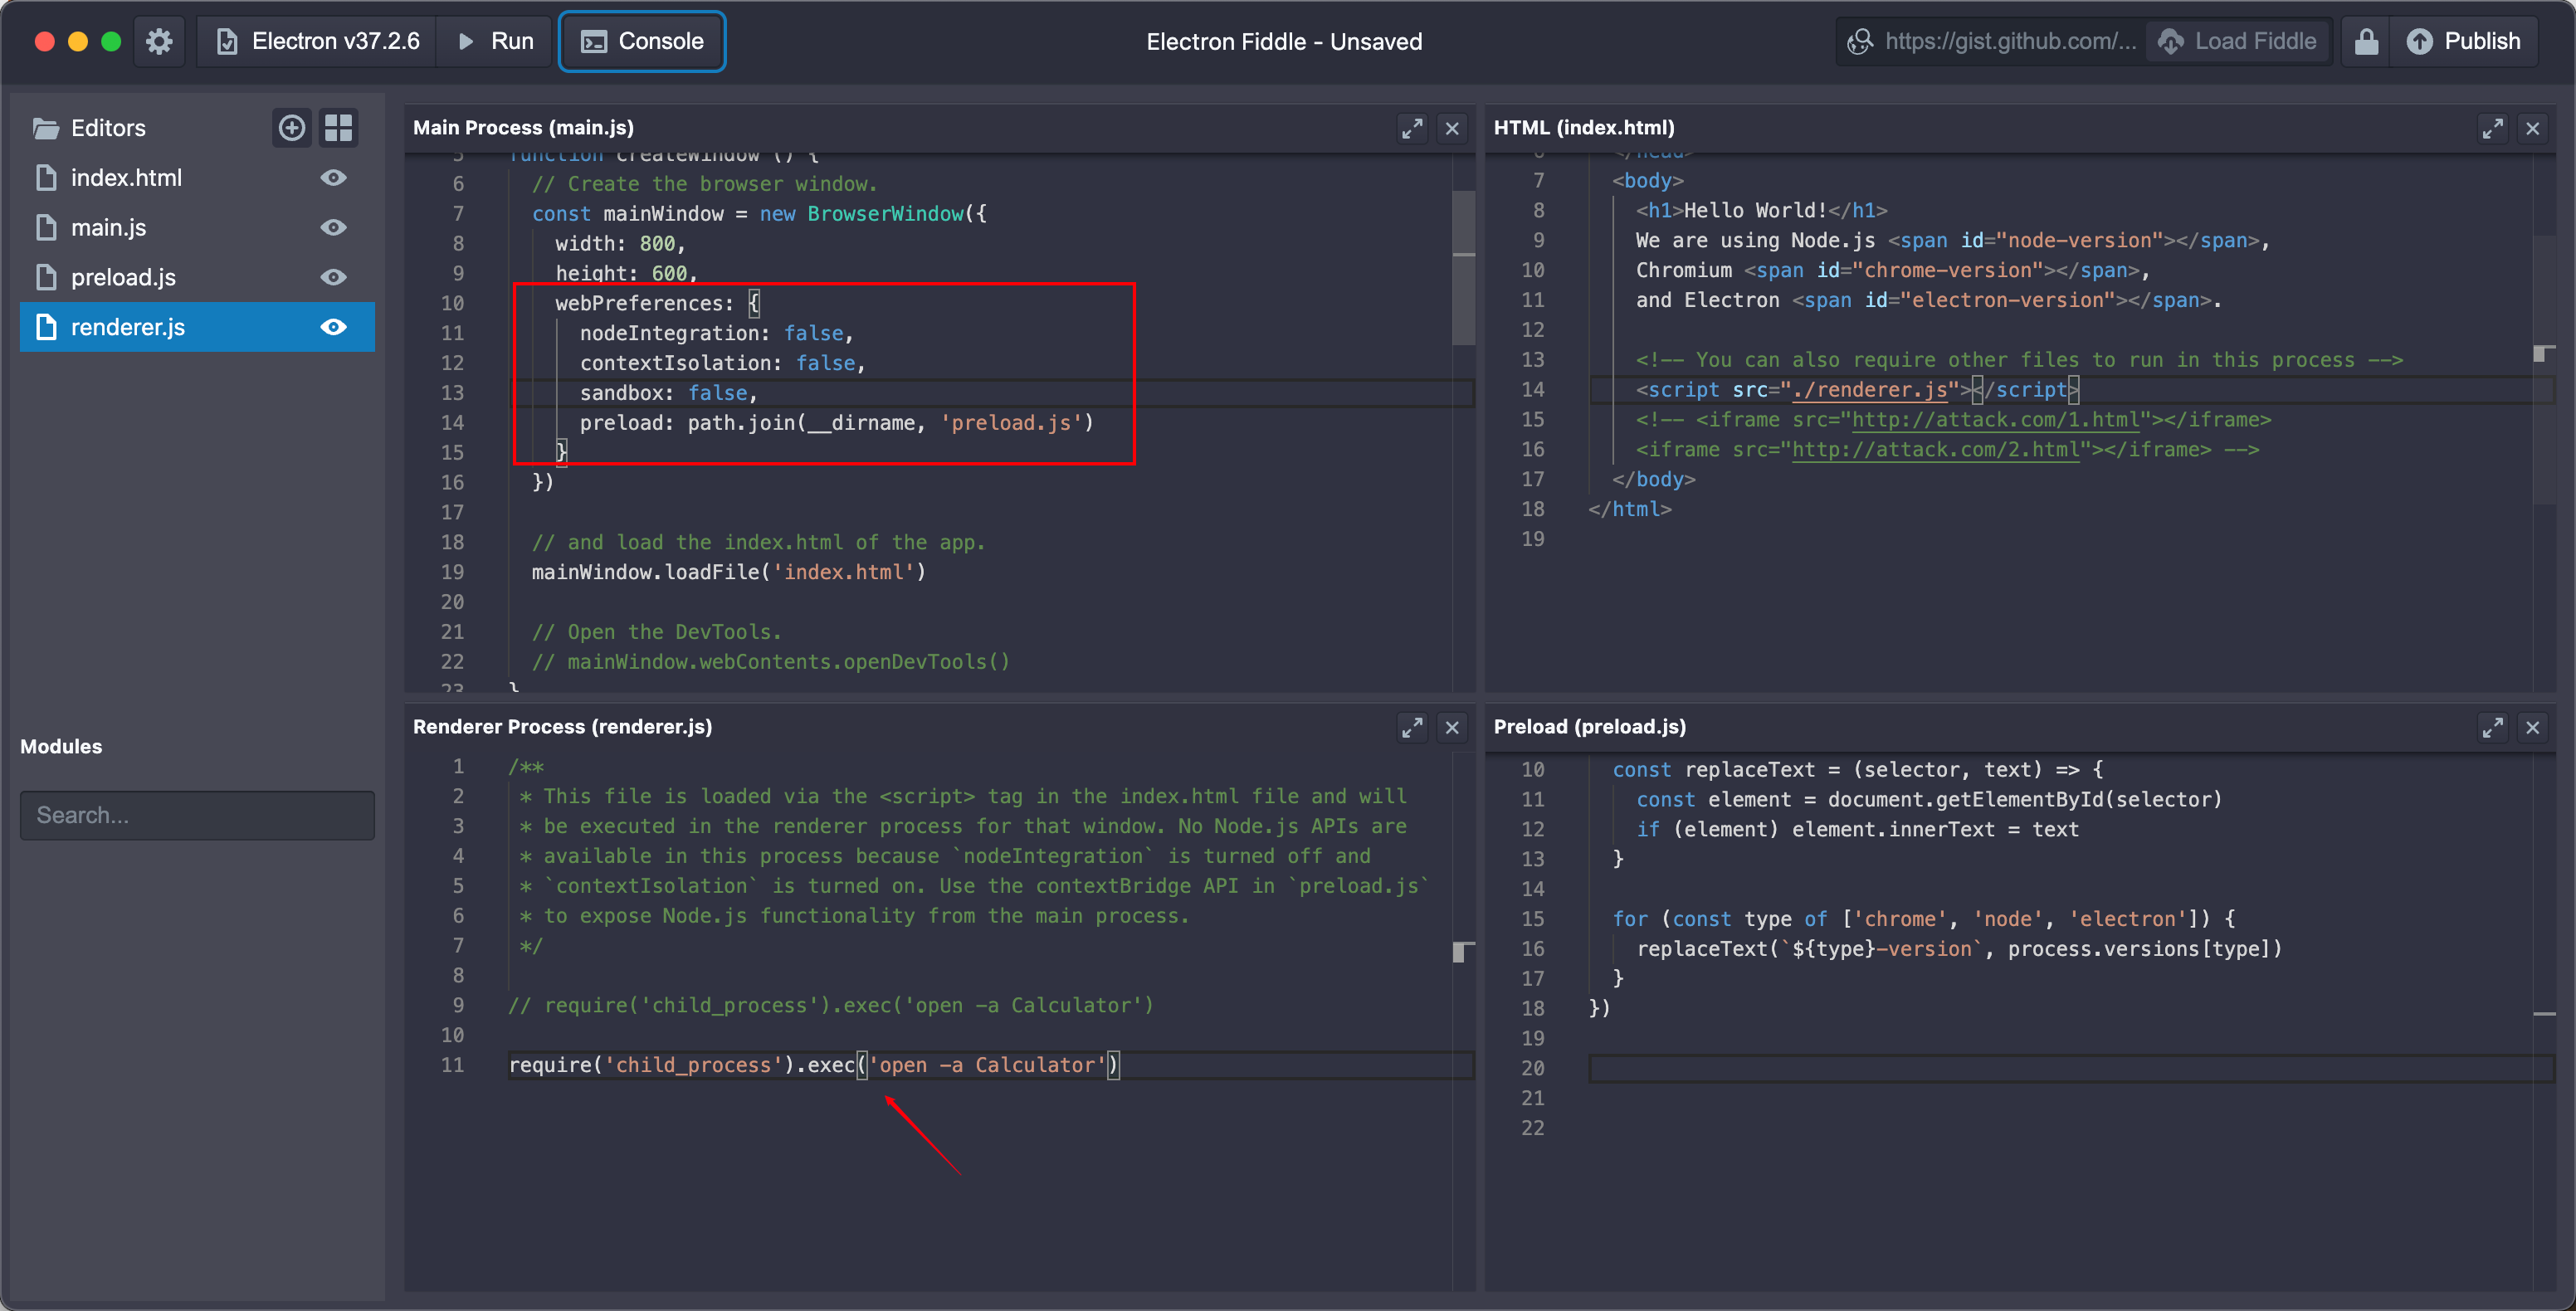This screenshot has width=2576, height=1311.
Task: Click 'sandbox: false,' line in main.js
Action: [x=668, y=393]
